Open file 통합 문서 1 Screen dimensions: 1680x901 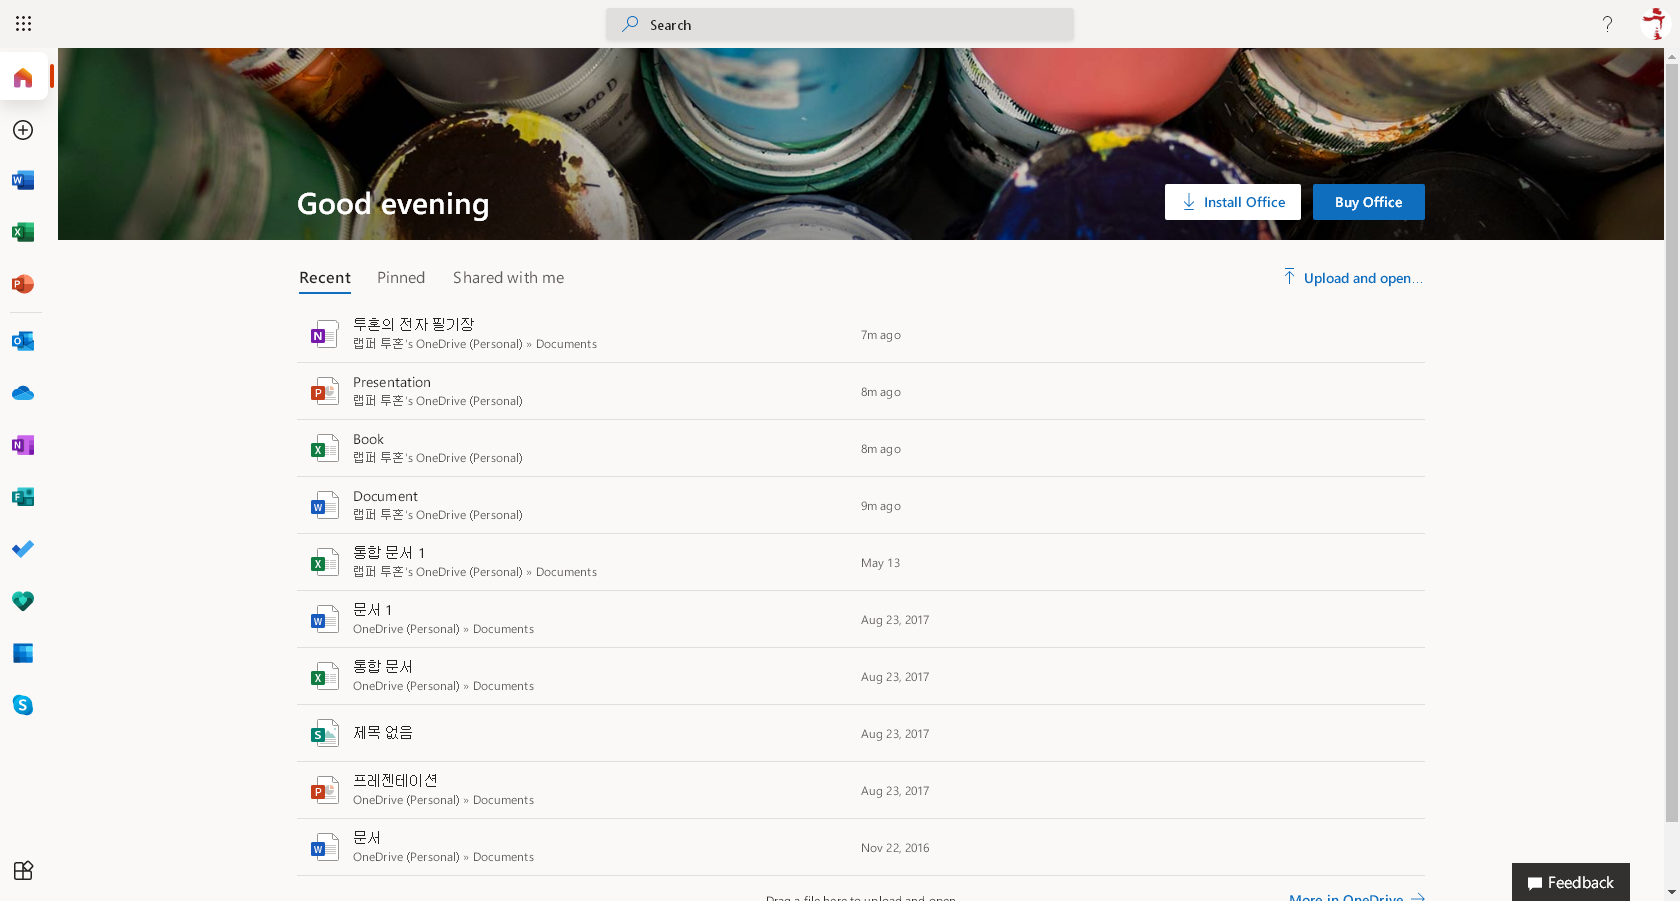(389, 552)
